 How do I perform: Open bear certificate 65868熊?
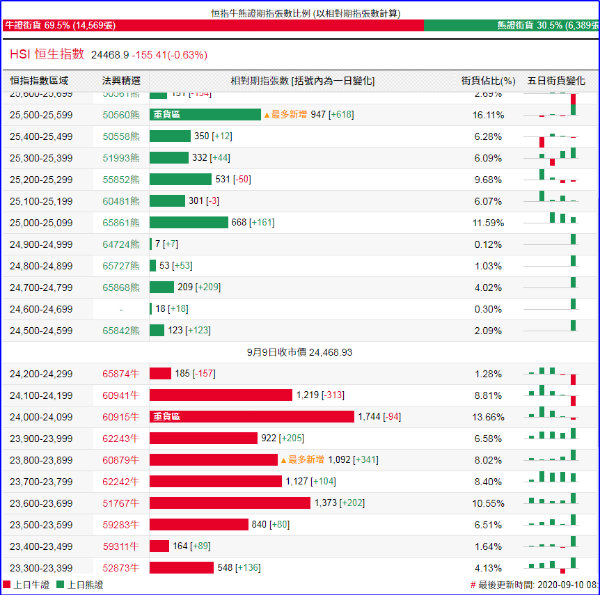tap(121, 287)
